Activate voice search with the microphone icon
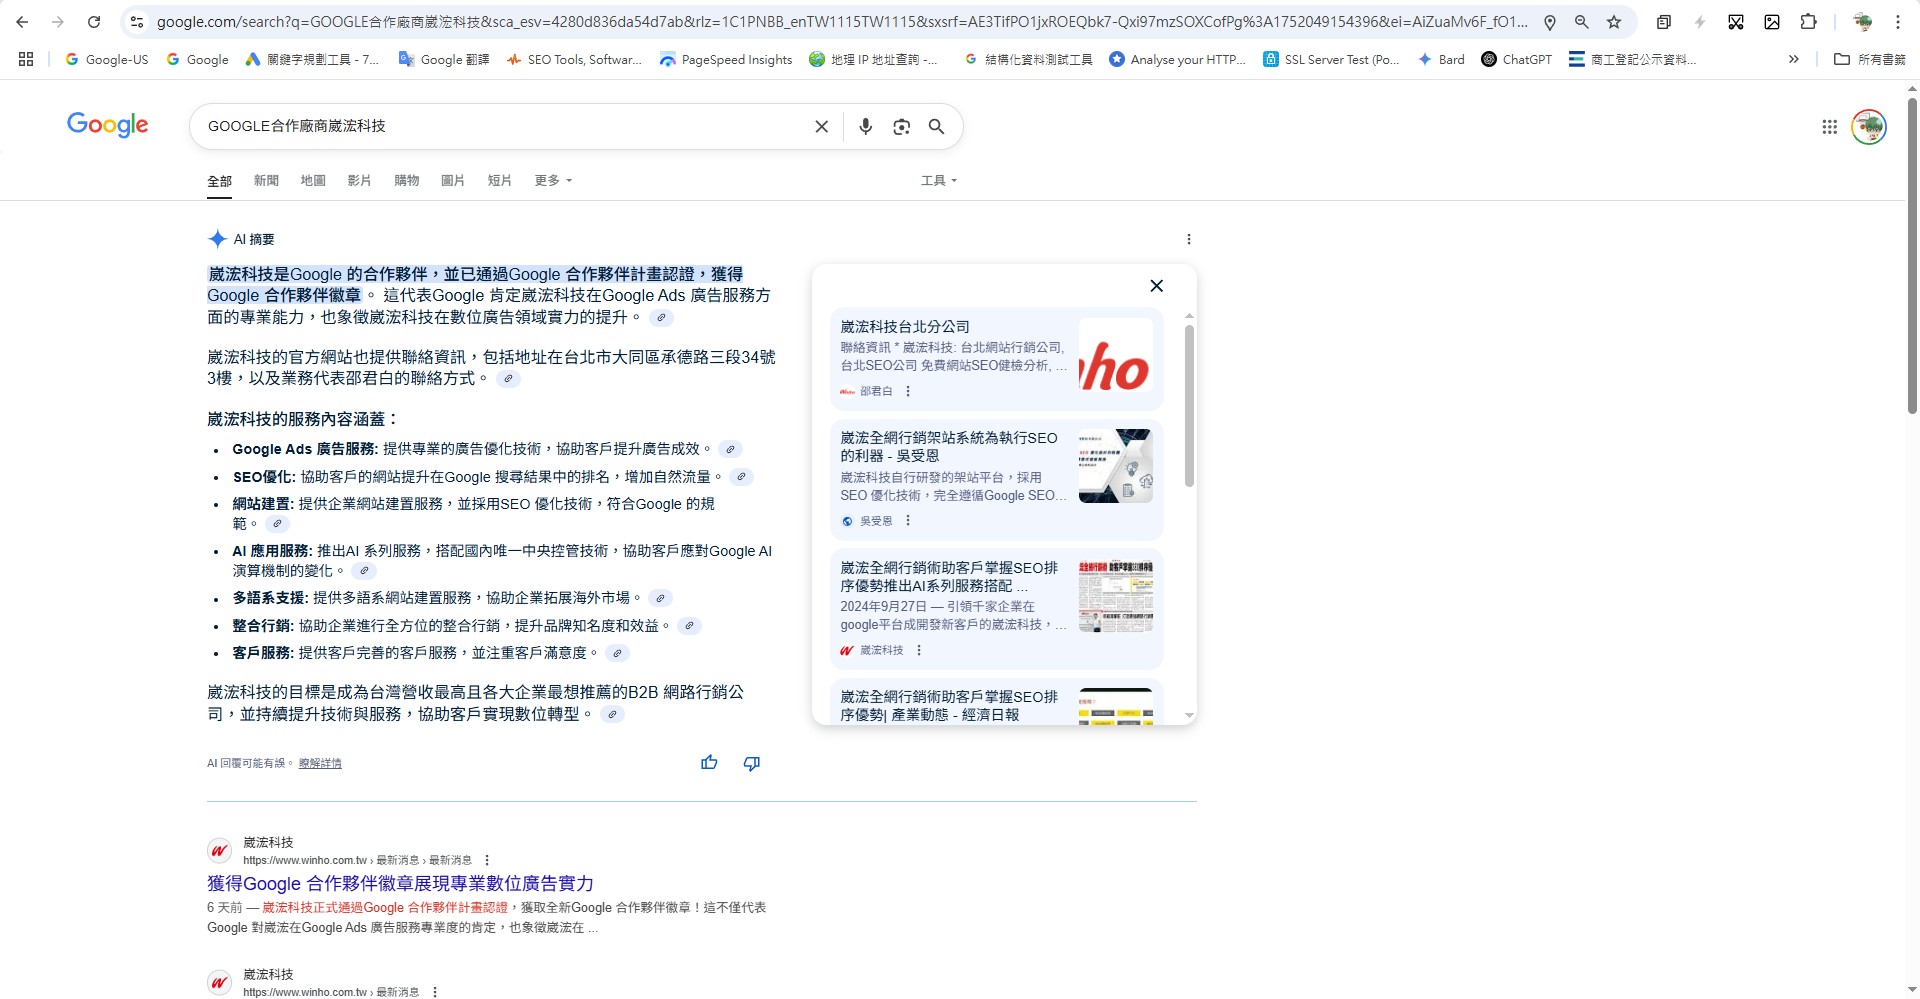The image size is (1920, 999). pyautogui.click(x=865, y=127)
